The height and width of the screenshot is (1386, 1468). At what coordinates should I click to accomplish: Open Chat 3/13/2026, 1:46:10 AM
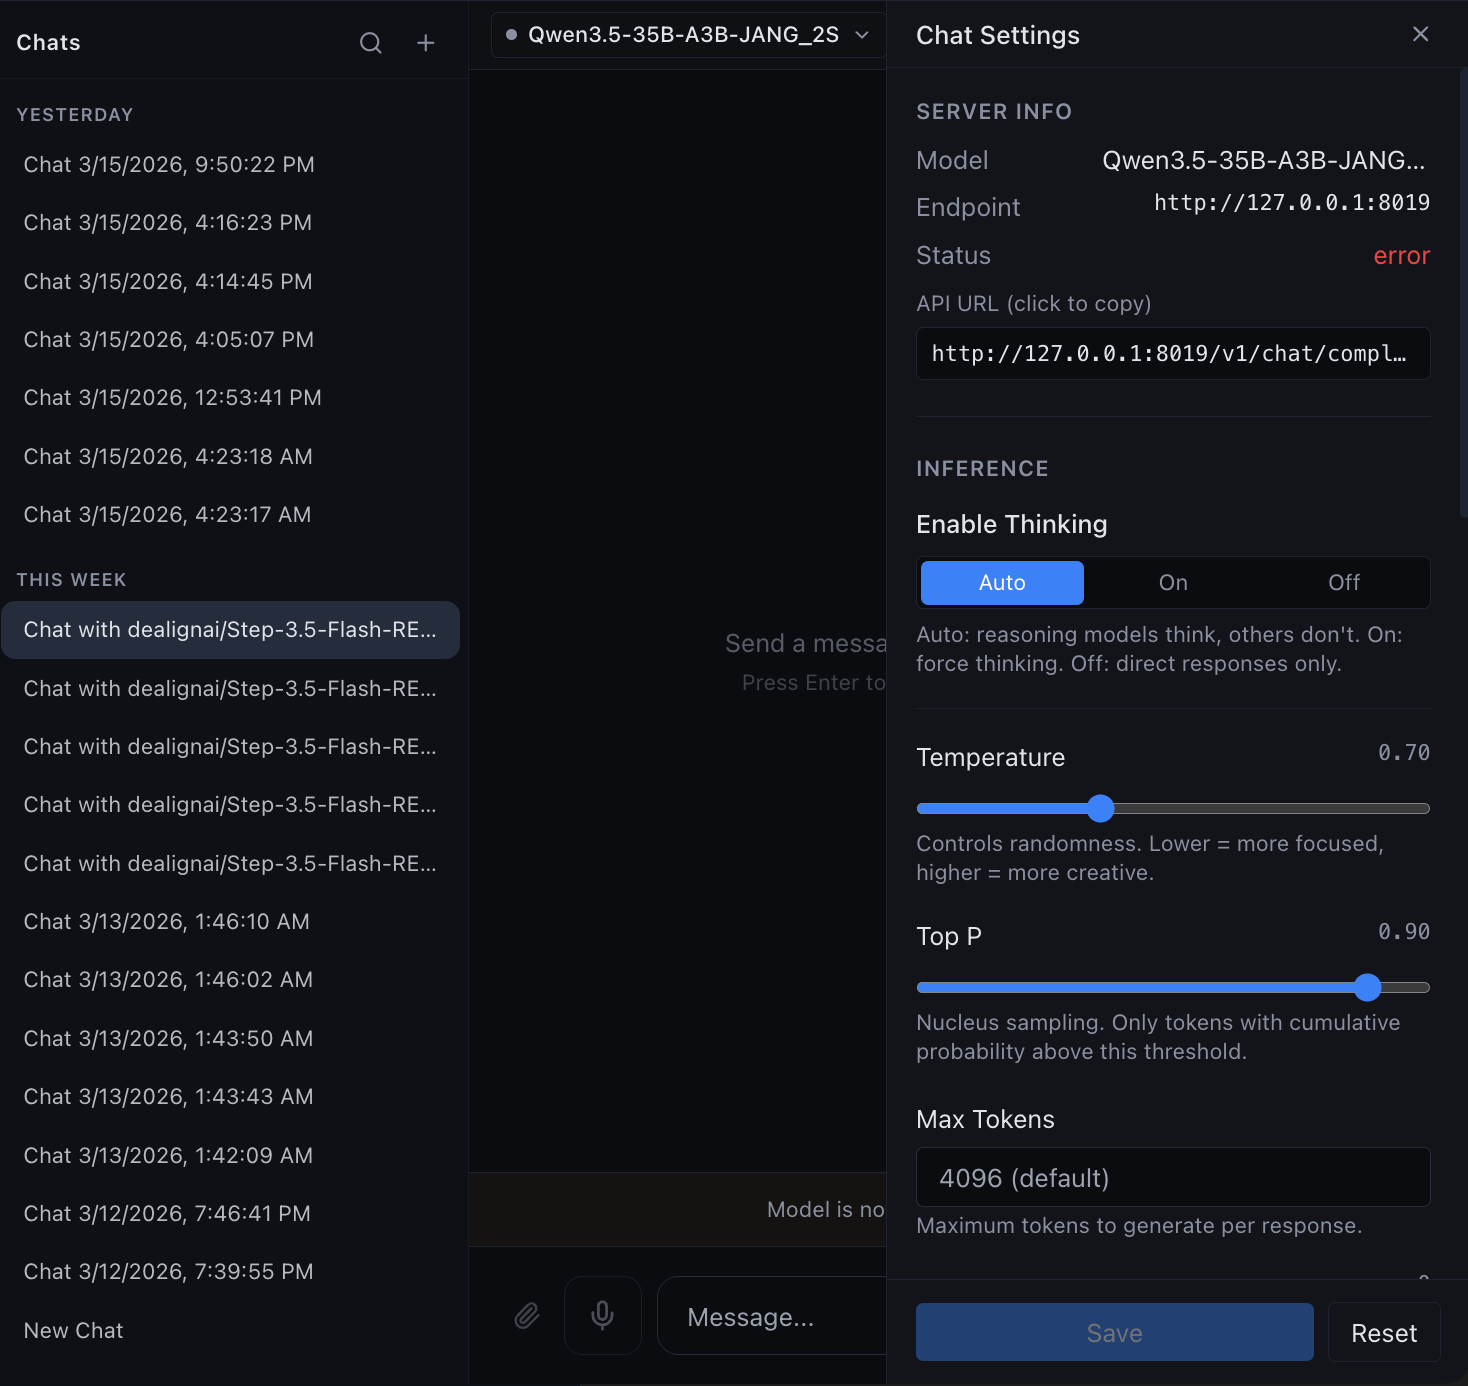(x=231, y=922)
